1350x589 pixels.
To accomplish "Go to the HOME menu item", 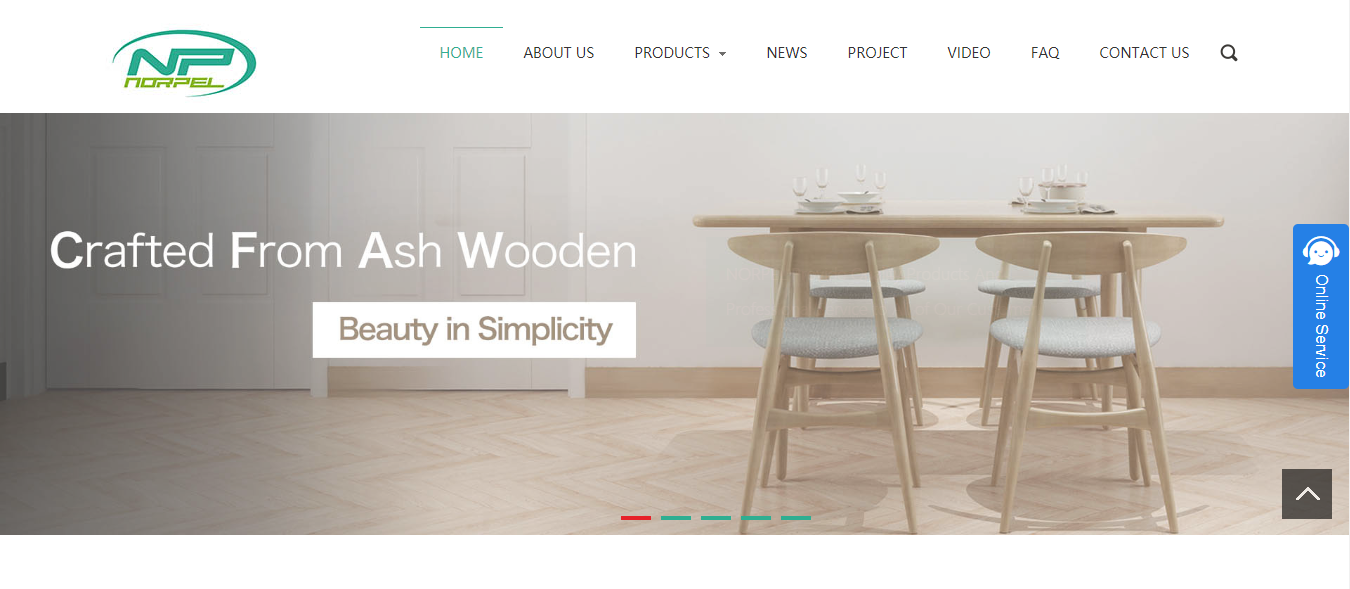I will pos(461,53).
